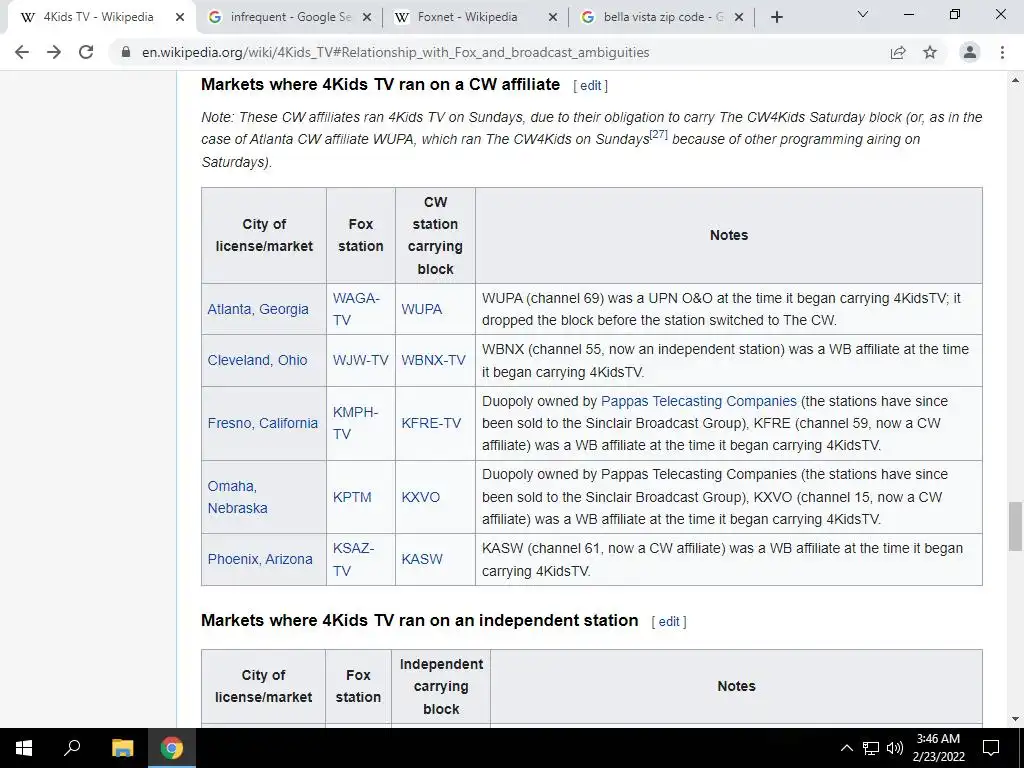Viewport: 1024px width, 768px height.
Task: Open WAGA-TV station link
Action: point(356,309)
